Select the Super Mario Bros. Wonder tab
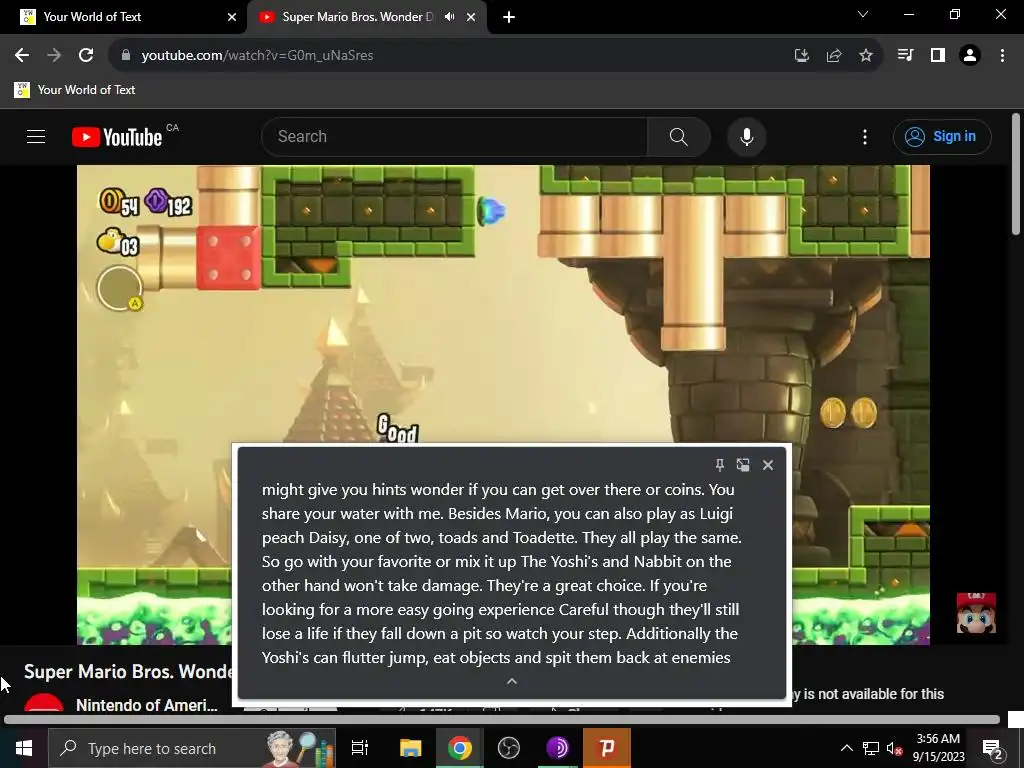This screenshot has height=768, width=1024. point(356,17)
